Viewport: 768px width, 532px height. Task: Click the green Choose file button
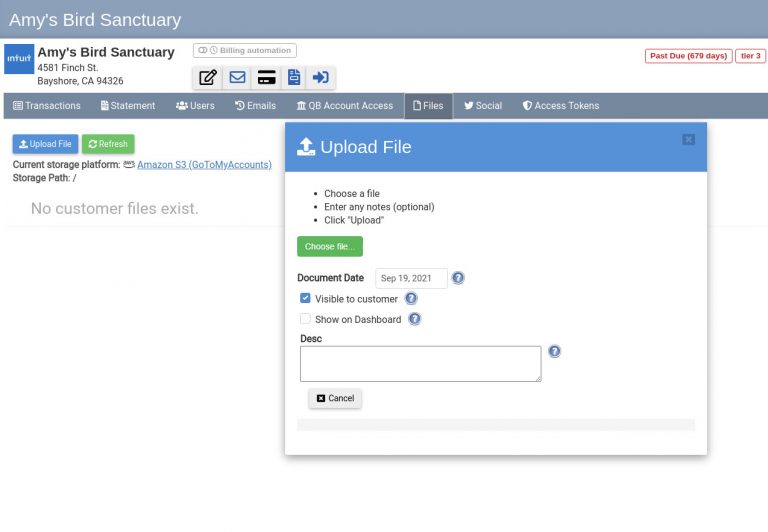[x=330, y=246]
